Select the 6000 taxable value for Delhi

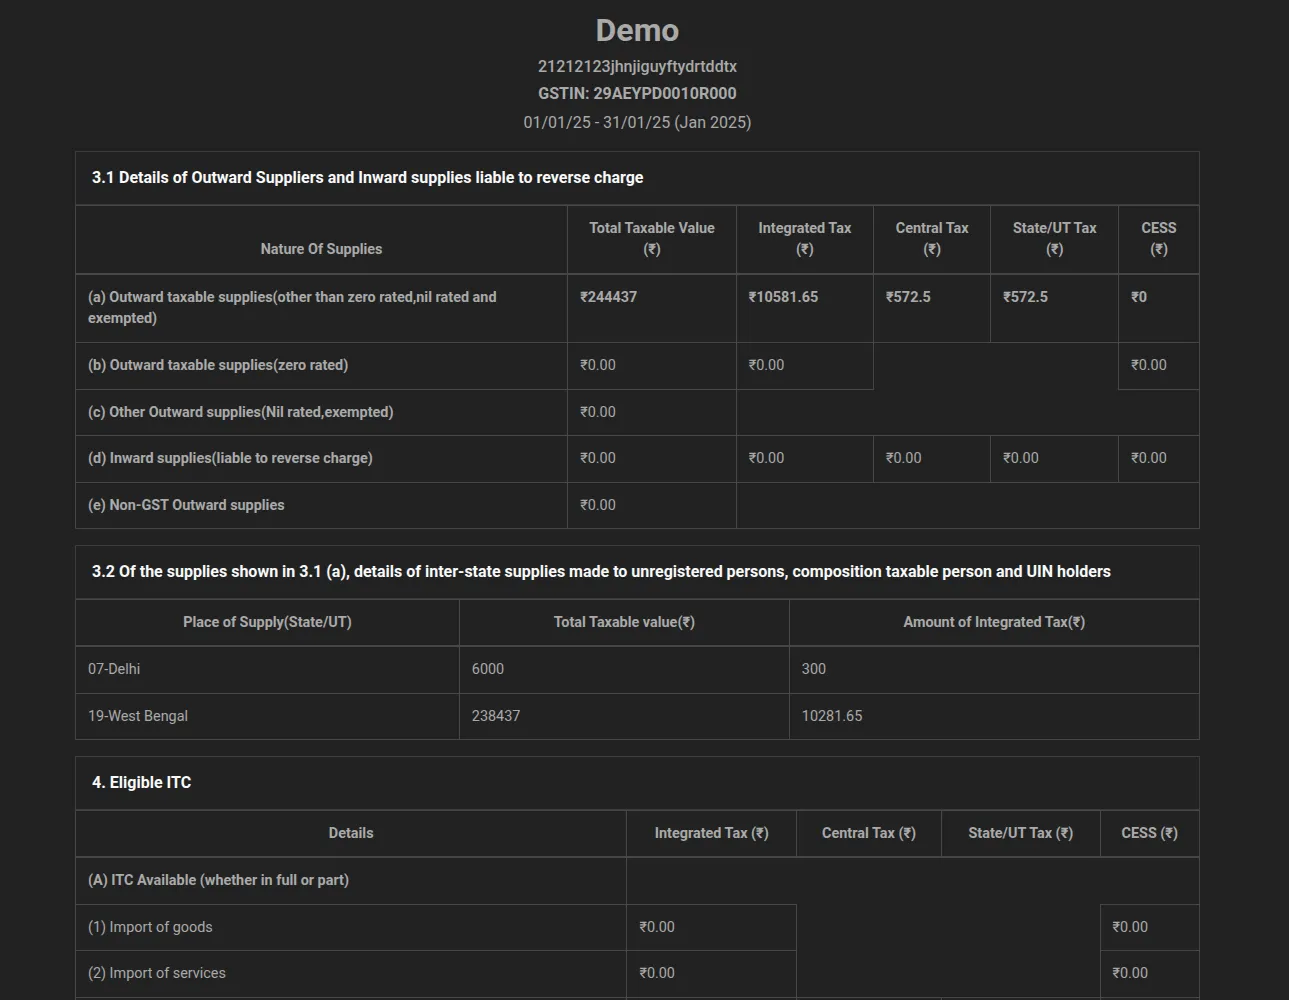point(488,669)
